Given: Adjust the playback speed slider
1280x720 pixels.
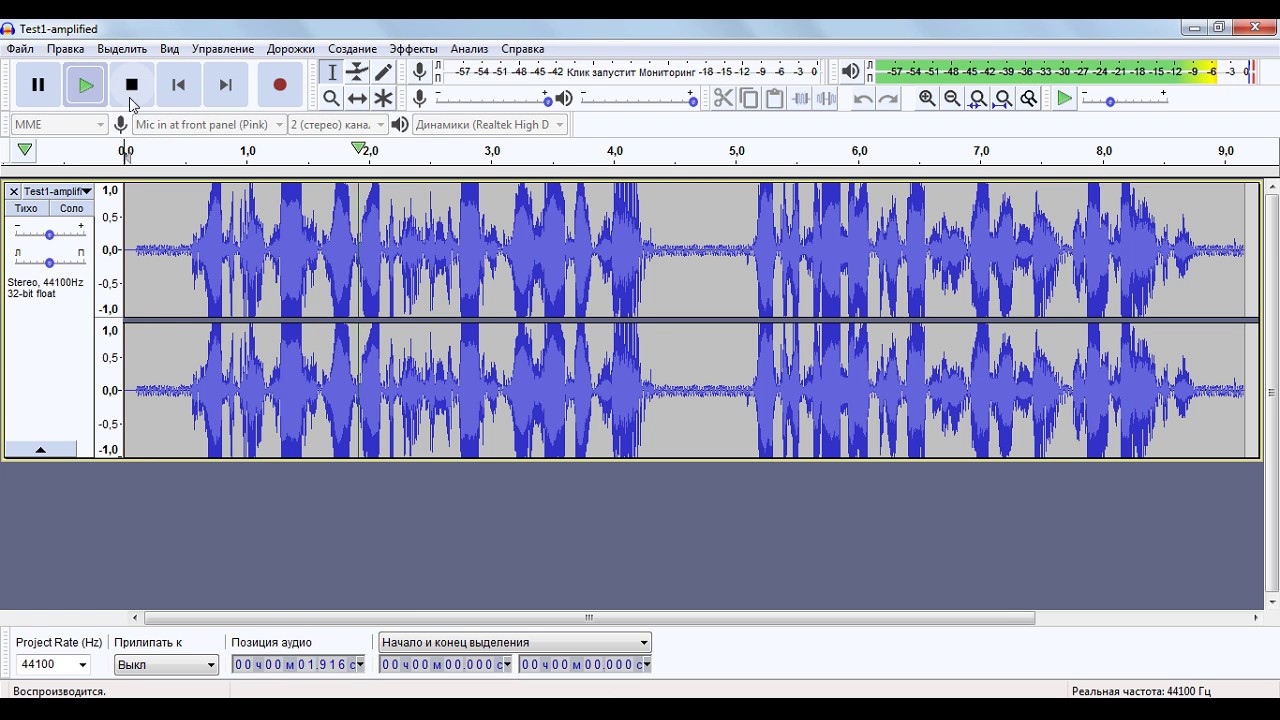Looking at the screenshot, I should click(x=1124, y=98).
